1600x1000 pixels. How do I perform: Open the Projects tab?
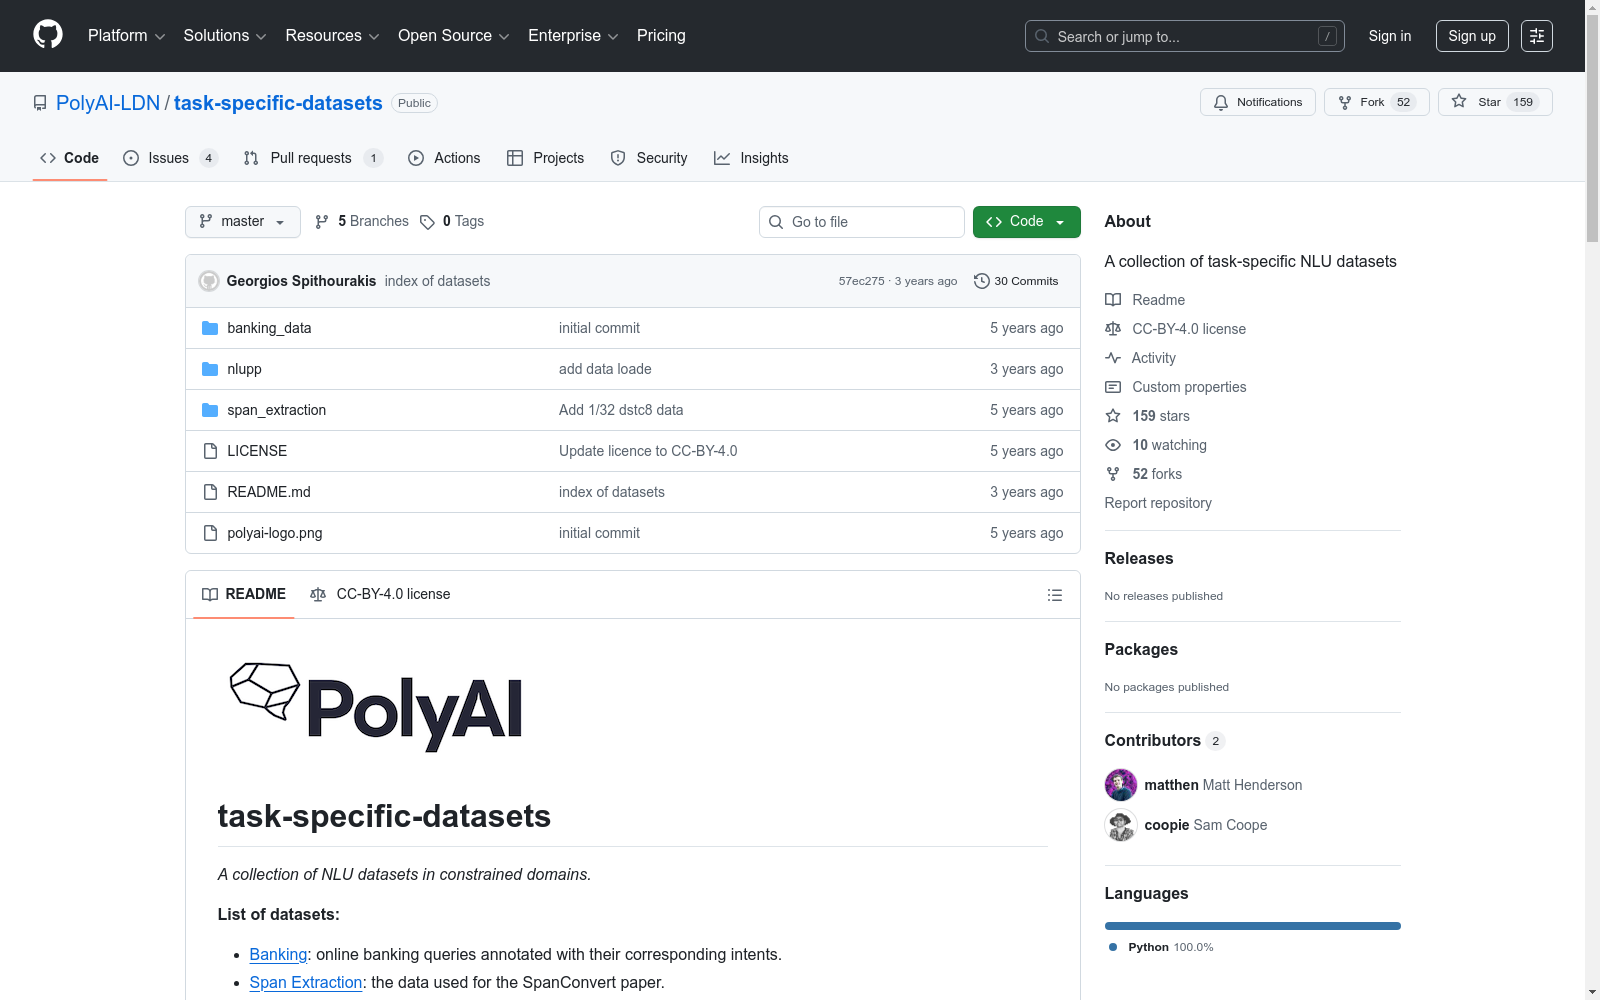click(x=545, y=158)
